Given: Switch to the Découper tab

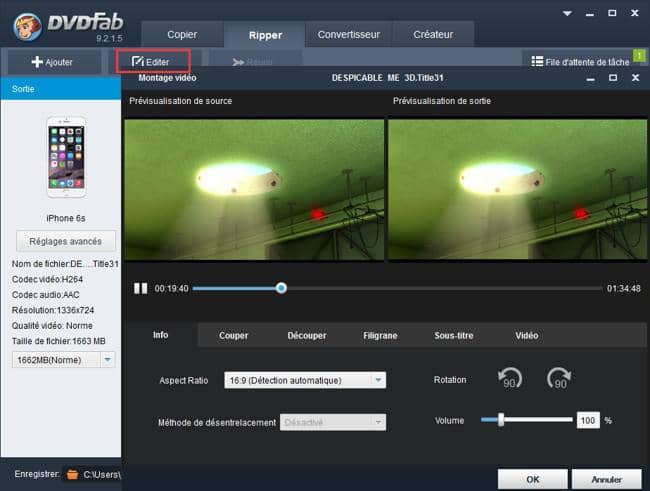Looking at the screenshot, I should [307, 335].
